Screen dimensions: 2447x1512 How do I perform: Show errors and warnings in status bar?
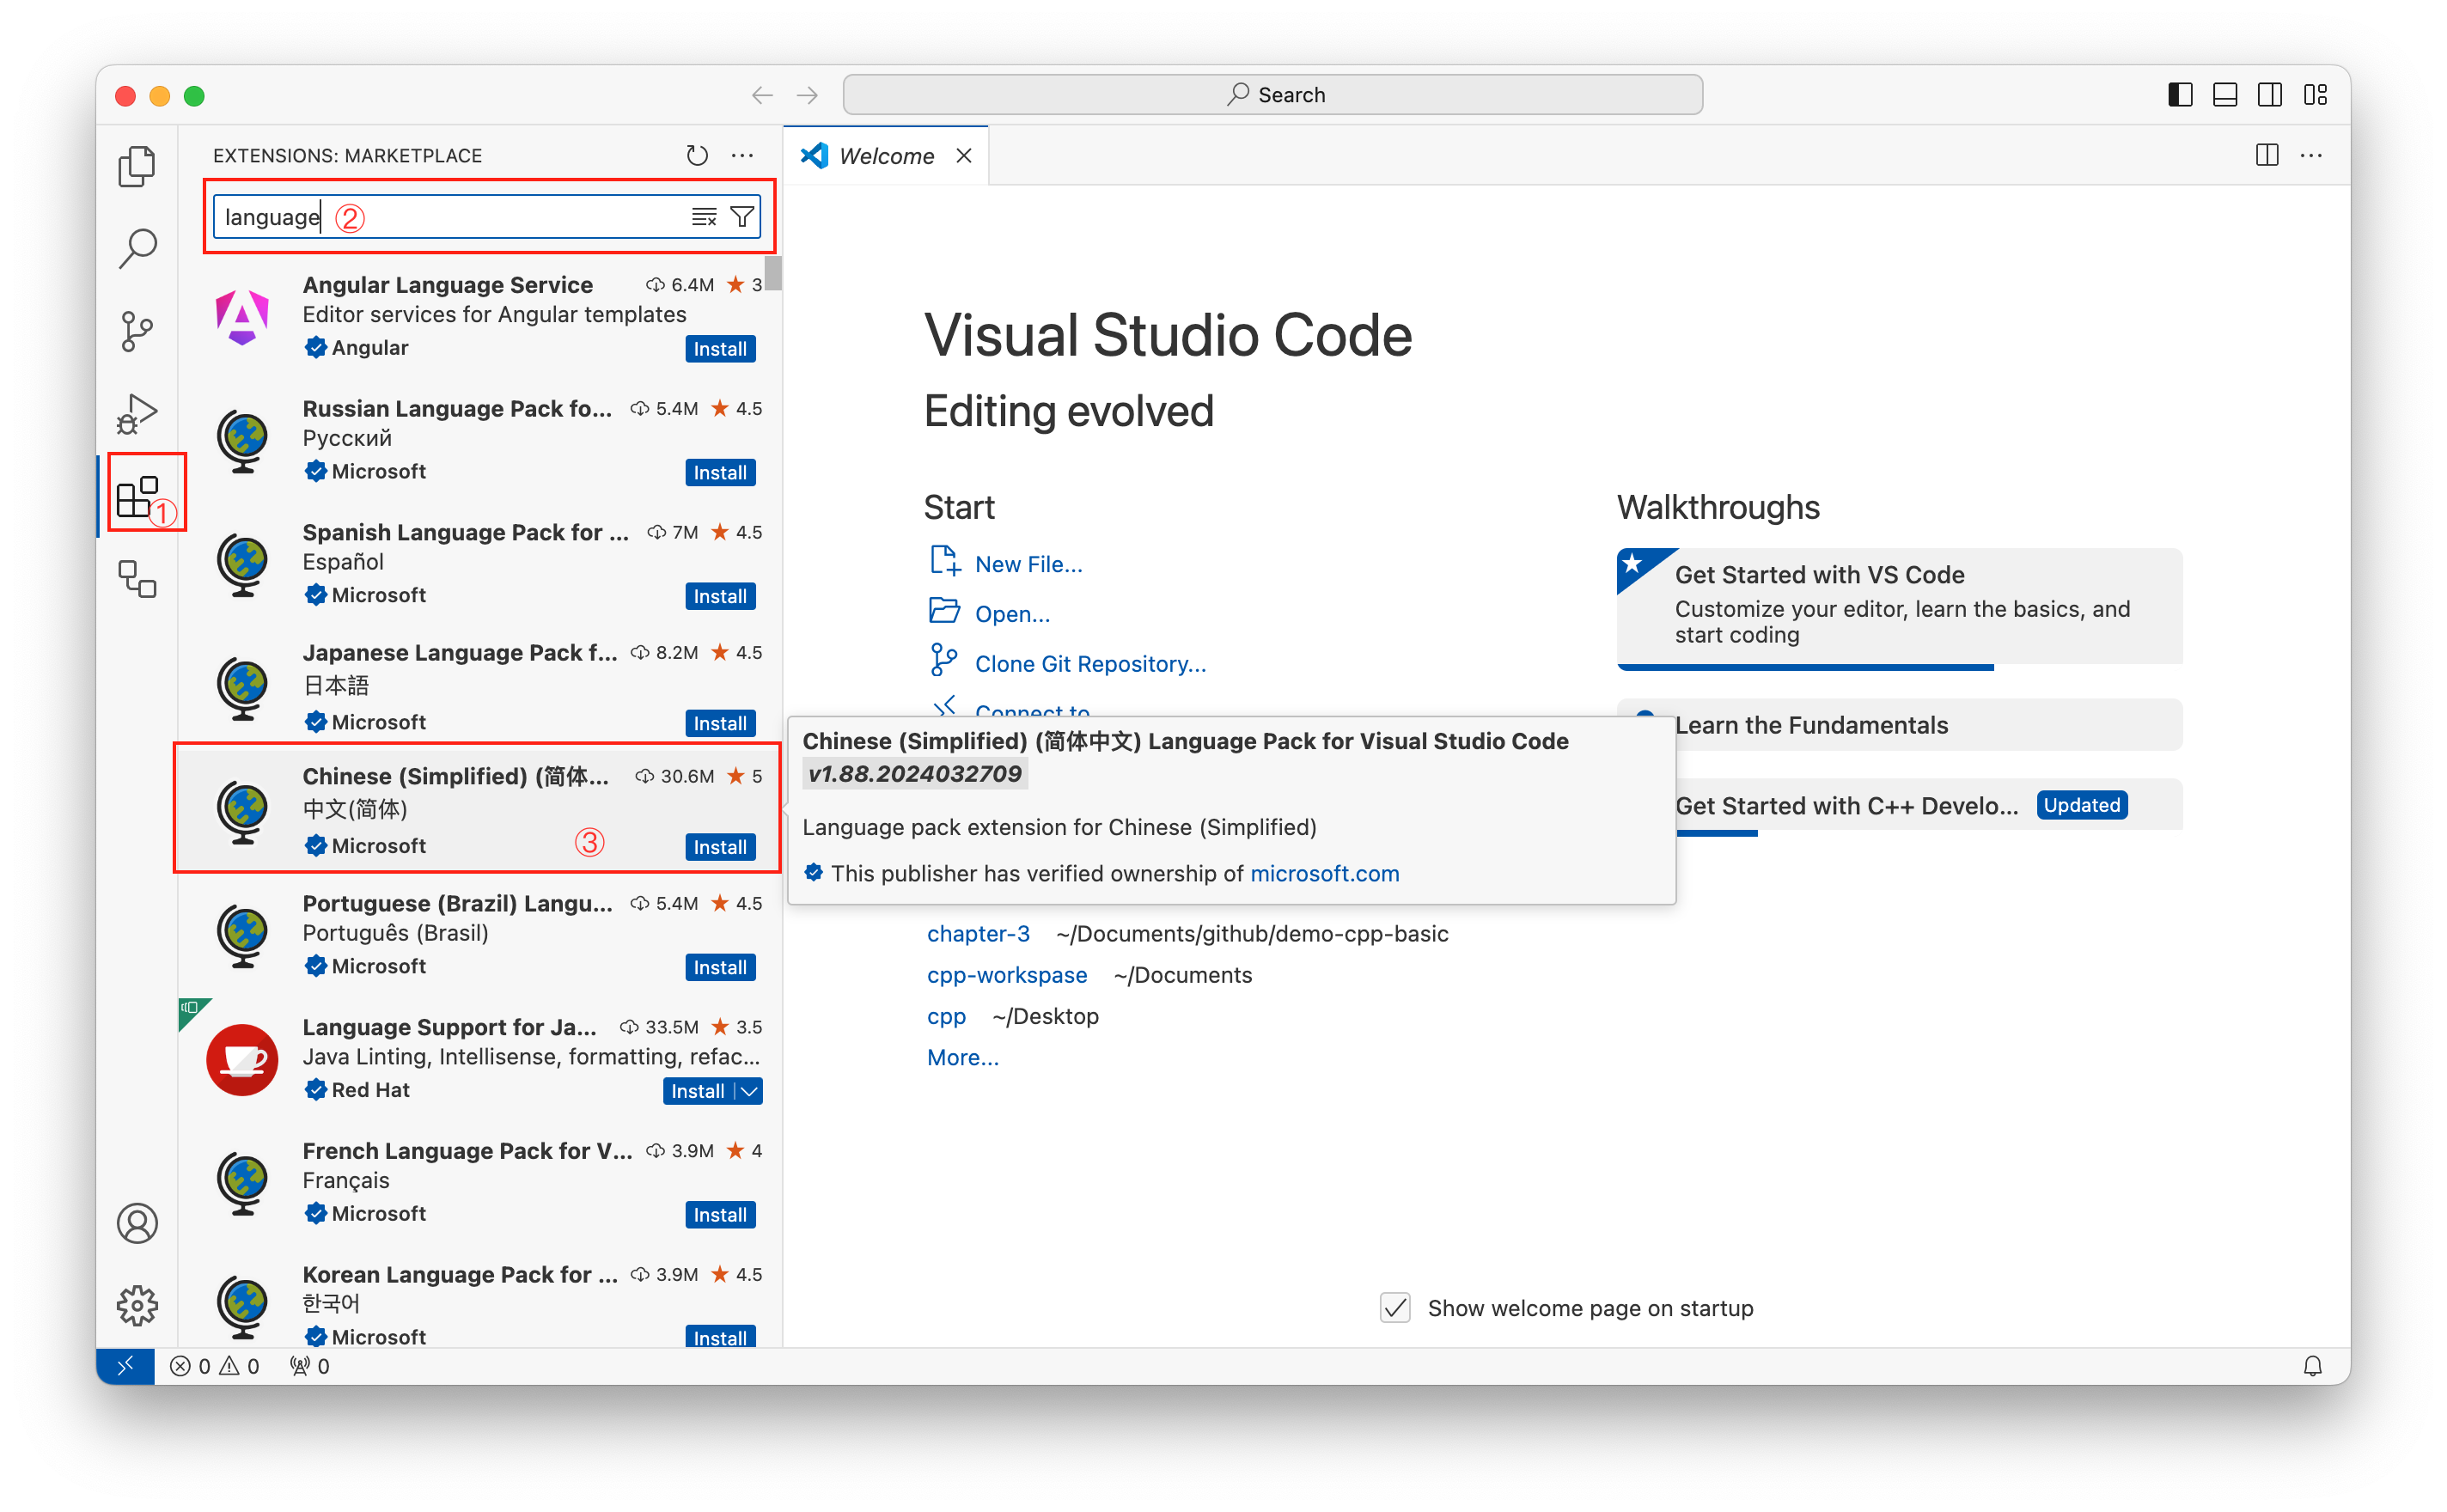214,1366
